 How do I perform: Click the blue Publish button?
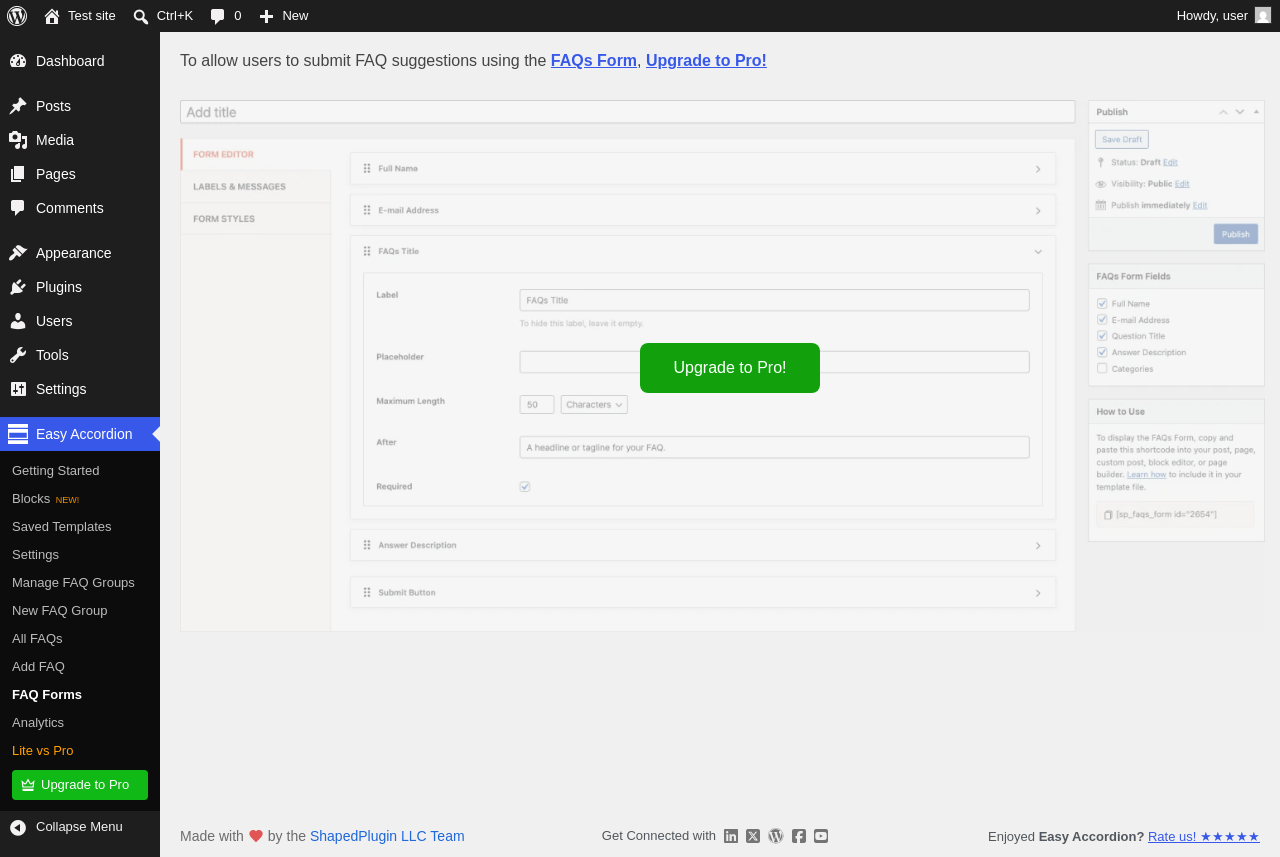pyautogui.click(x=1236, y=234)
